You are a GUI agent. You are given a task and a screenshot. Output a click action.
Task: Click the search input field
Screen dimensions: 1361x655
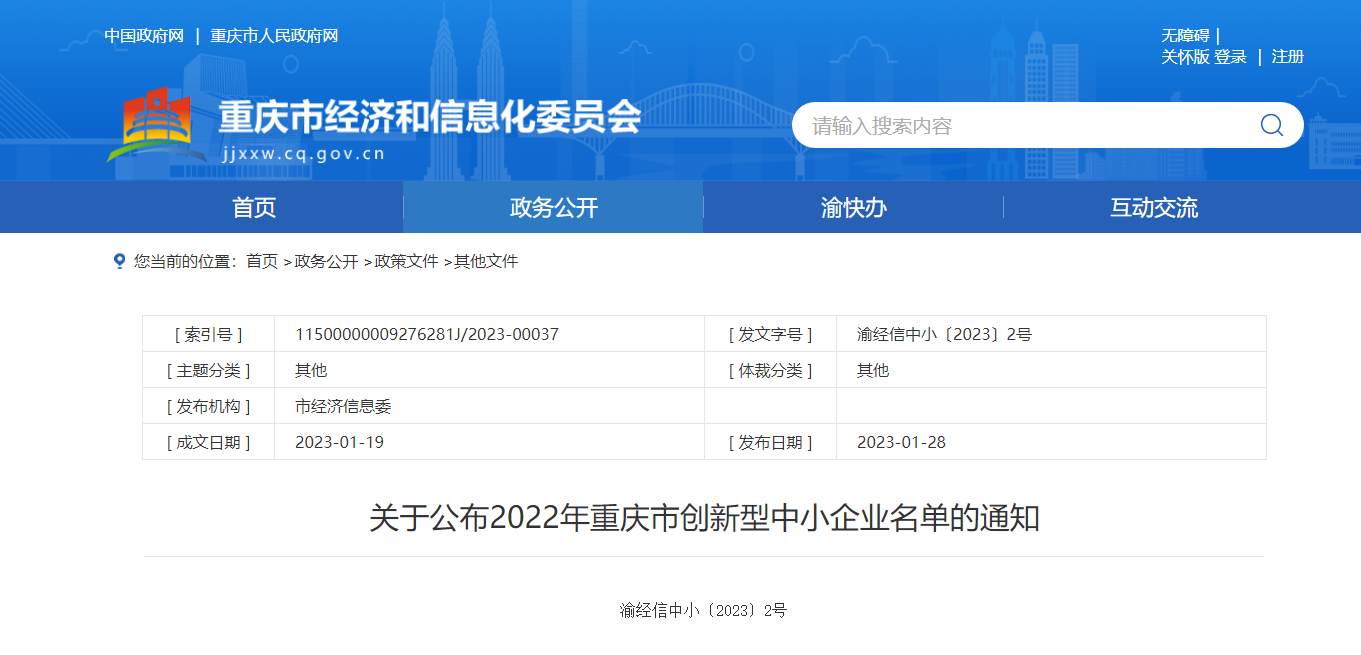click(x=1020, y=126)
